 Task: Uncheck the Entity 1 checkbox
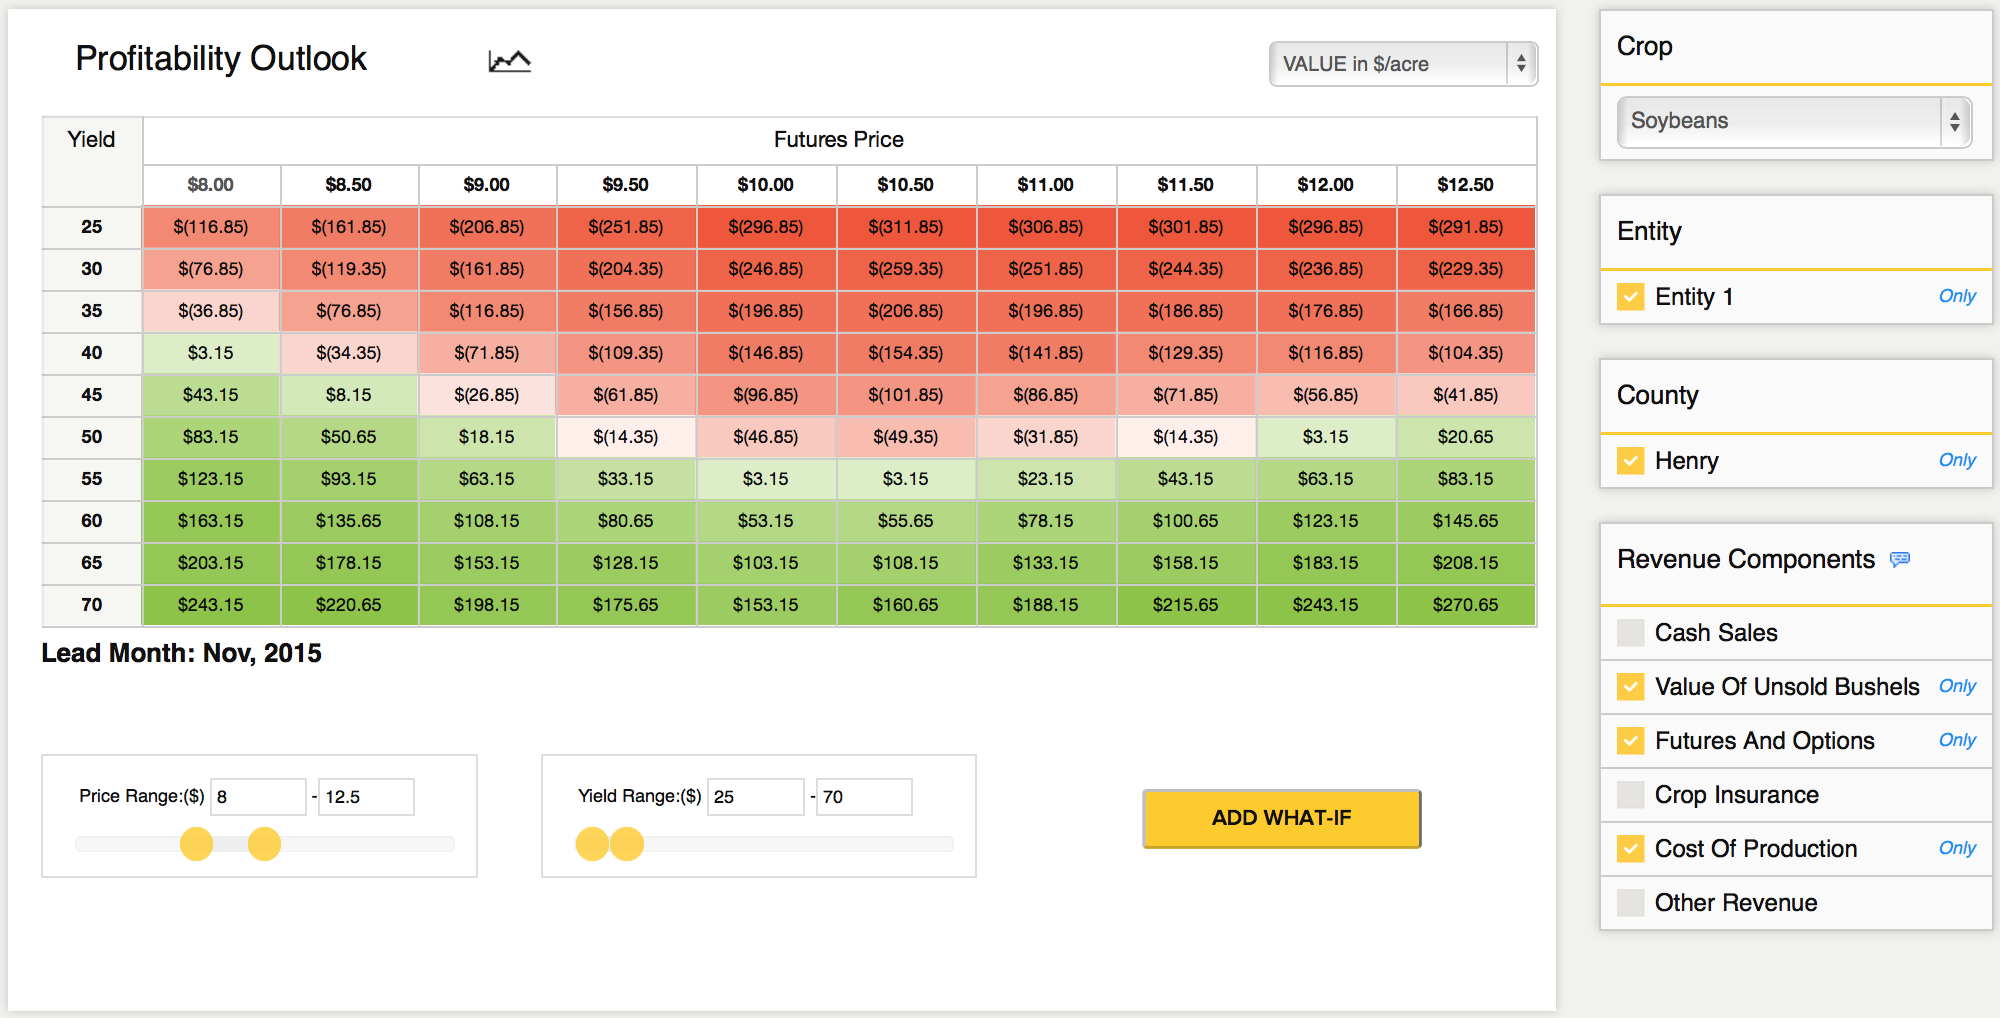[1631, 296]
